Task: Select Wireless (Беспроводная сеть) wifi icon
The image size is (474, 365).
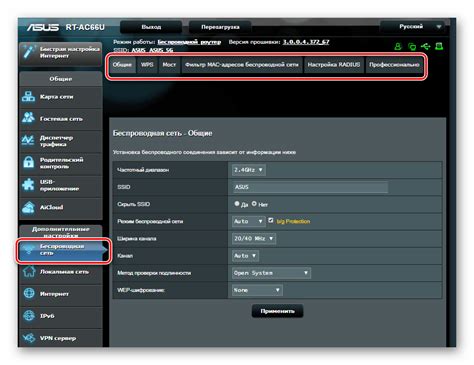Action: pyautogui.click(x=29, y=250)
